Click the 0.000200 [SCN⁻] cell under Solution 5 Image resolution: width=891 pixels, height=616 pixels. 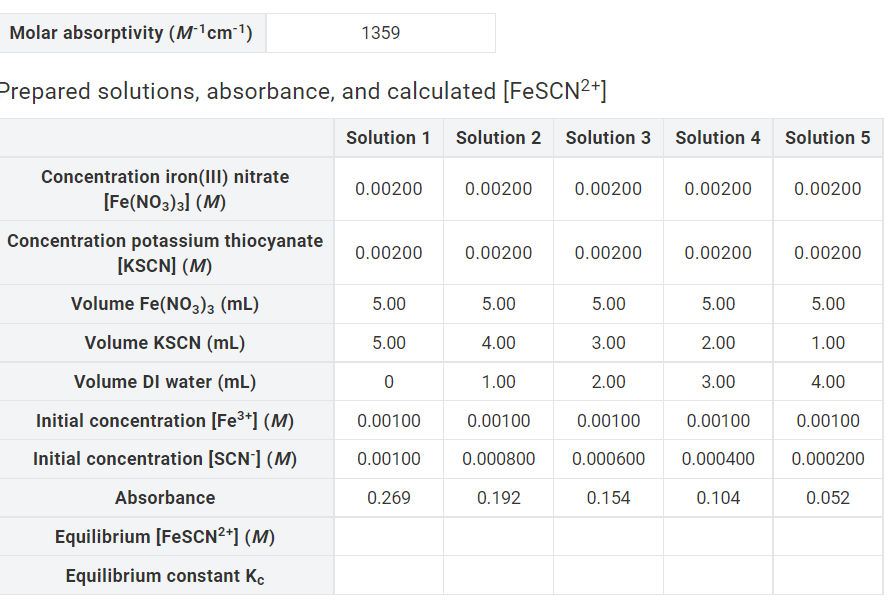[827, 459]
